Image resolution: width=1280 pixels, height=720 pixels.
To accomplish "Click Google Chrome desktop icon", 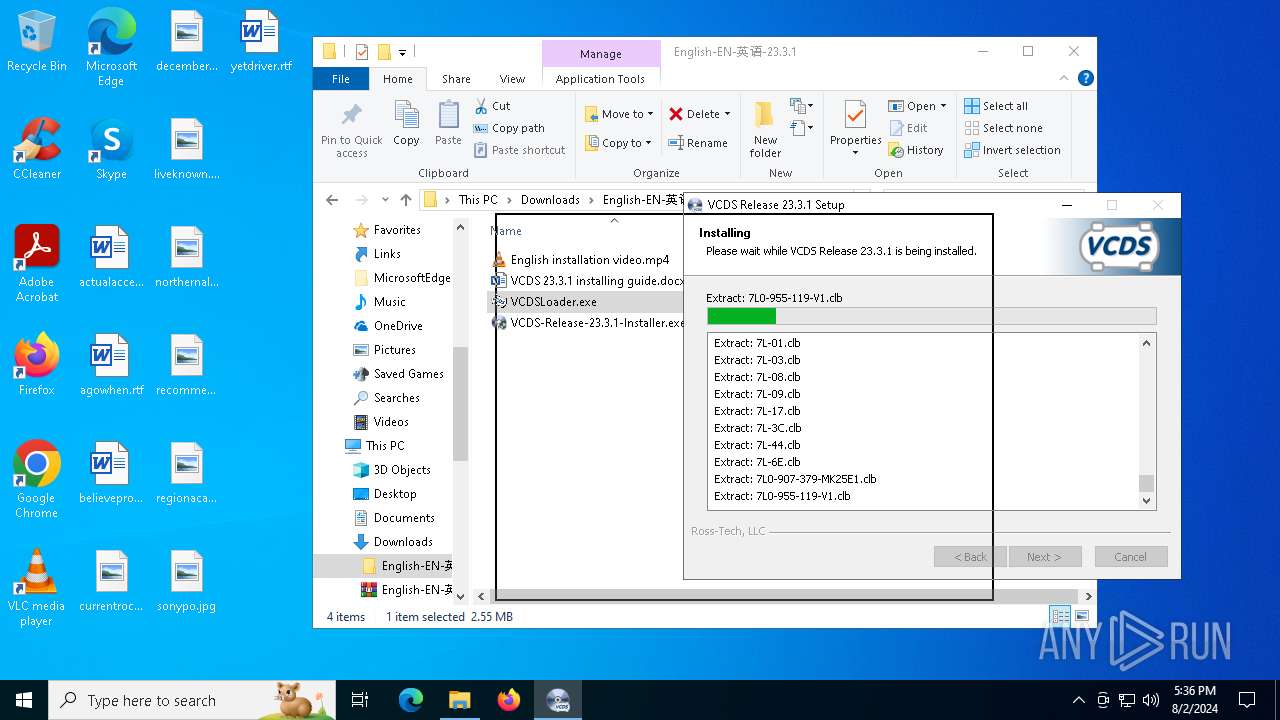I will (37, 480).
